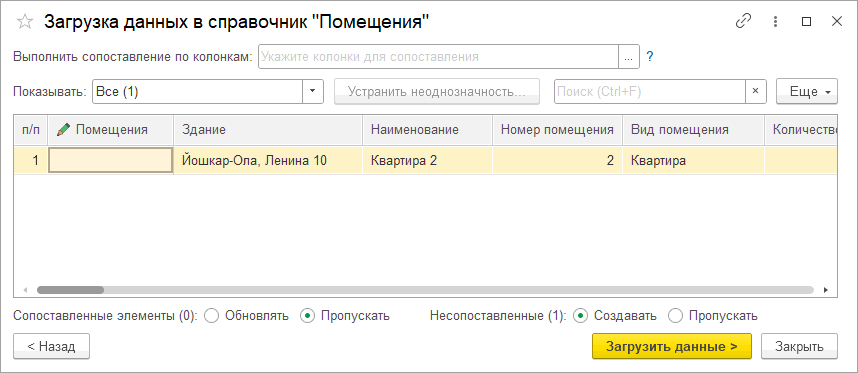This screenshot has width=858, height=373.
Task: Click the column matching input field
Action: (x=438, y=56)
